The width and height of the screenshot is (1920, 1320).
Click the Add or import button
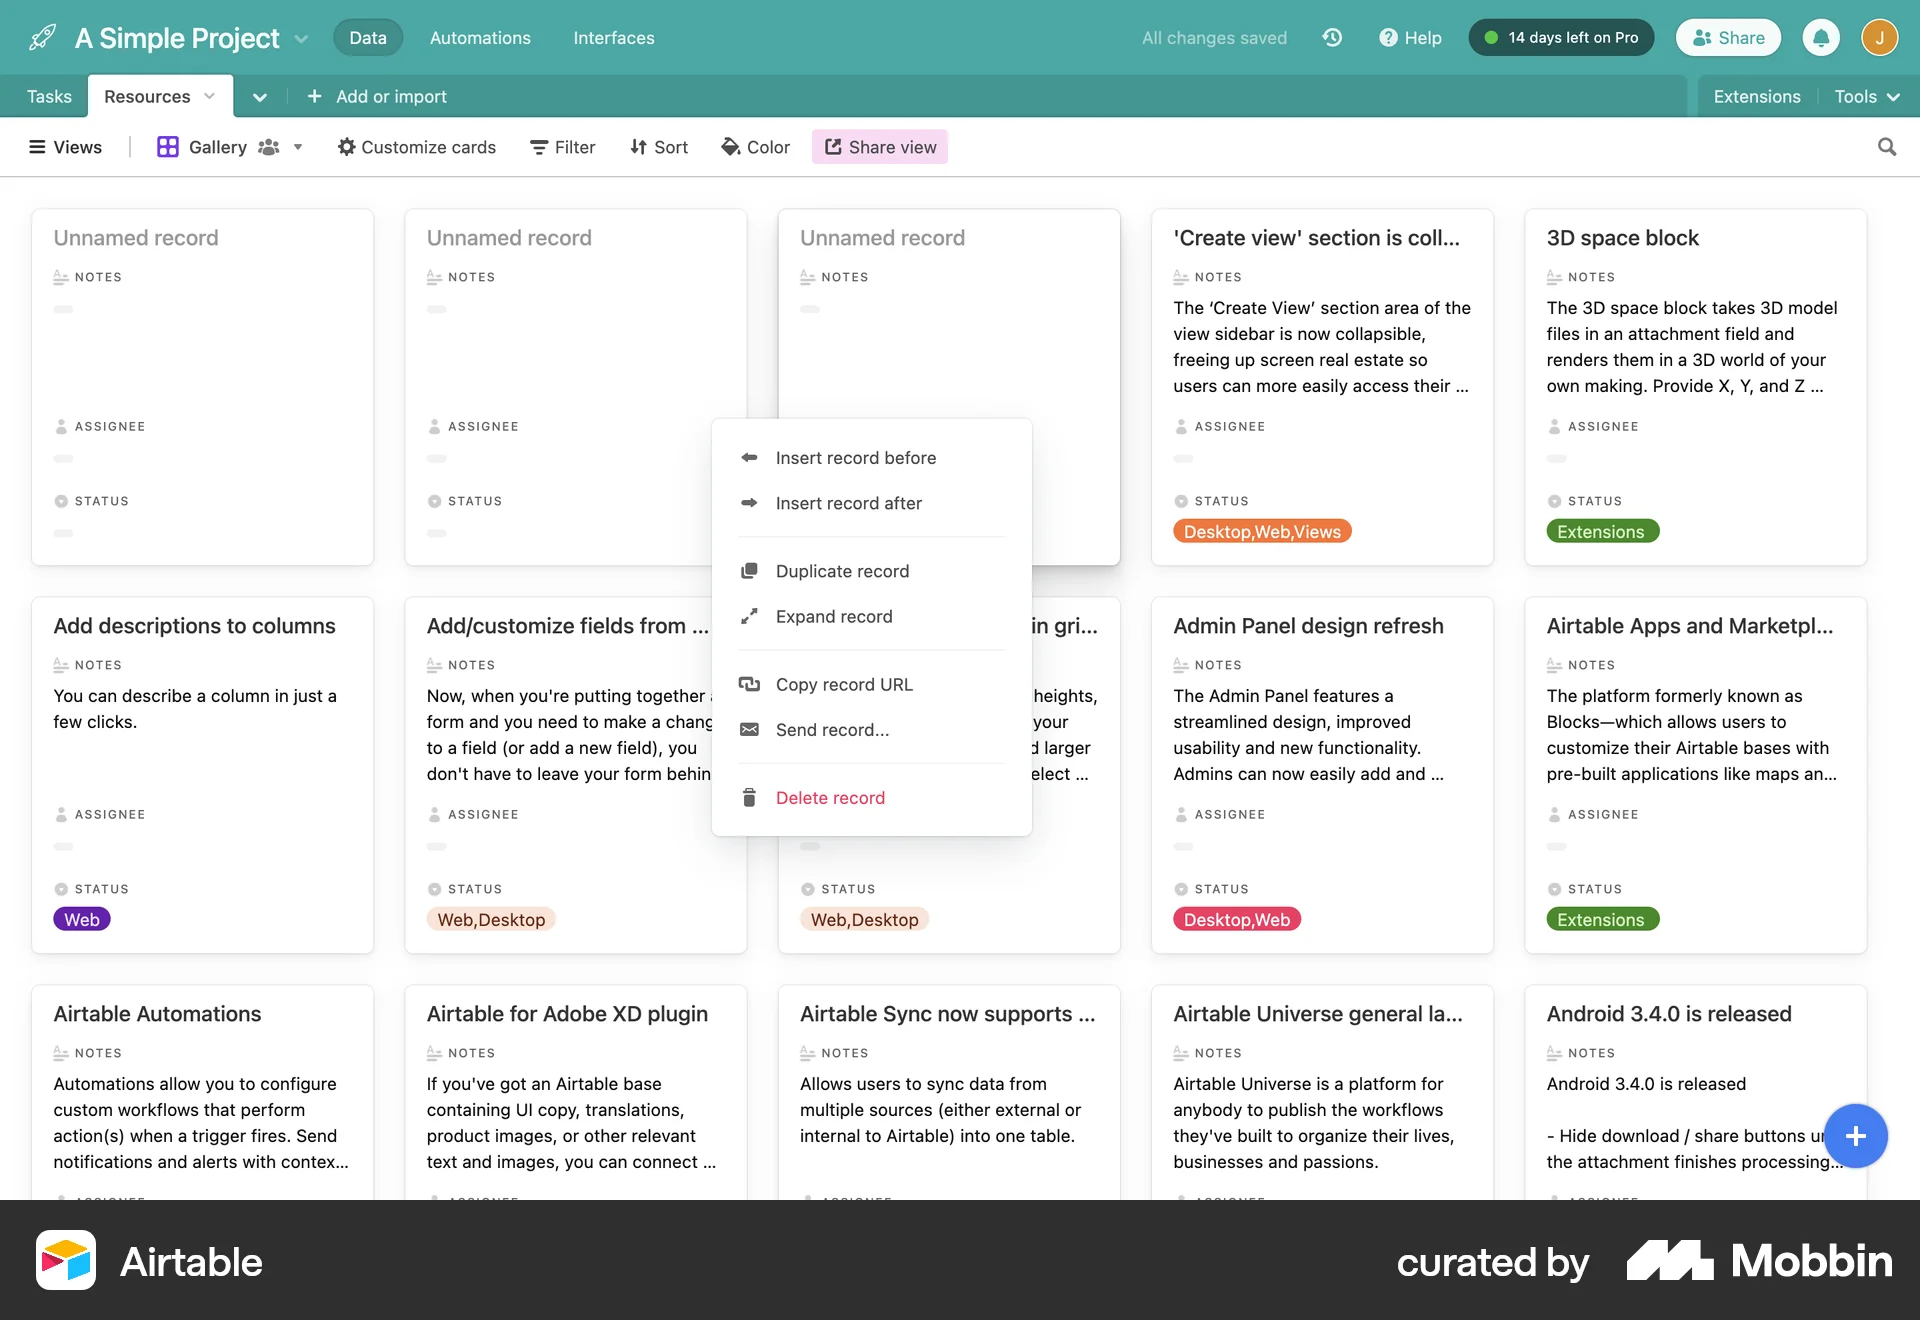tap(377, 96)
